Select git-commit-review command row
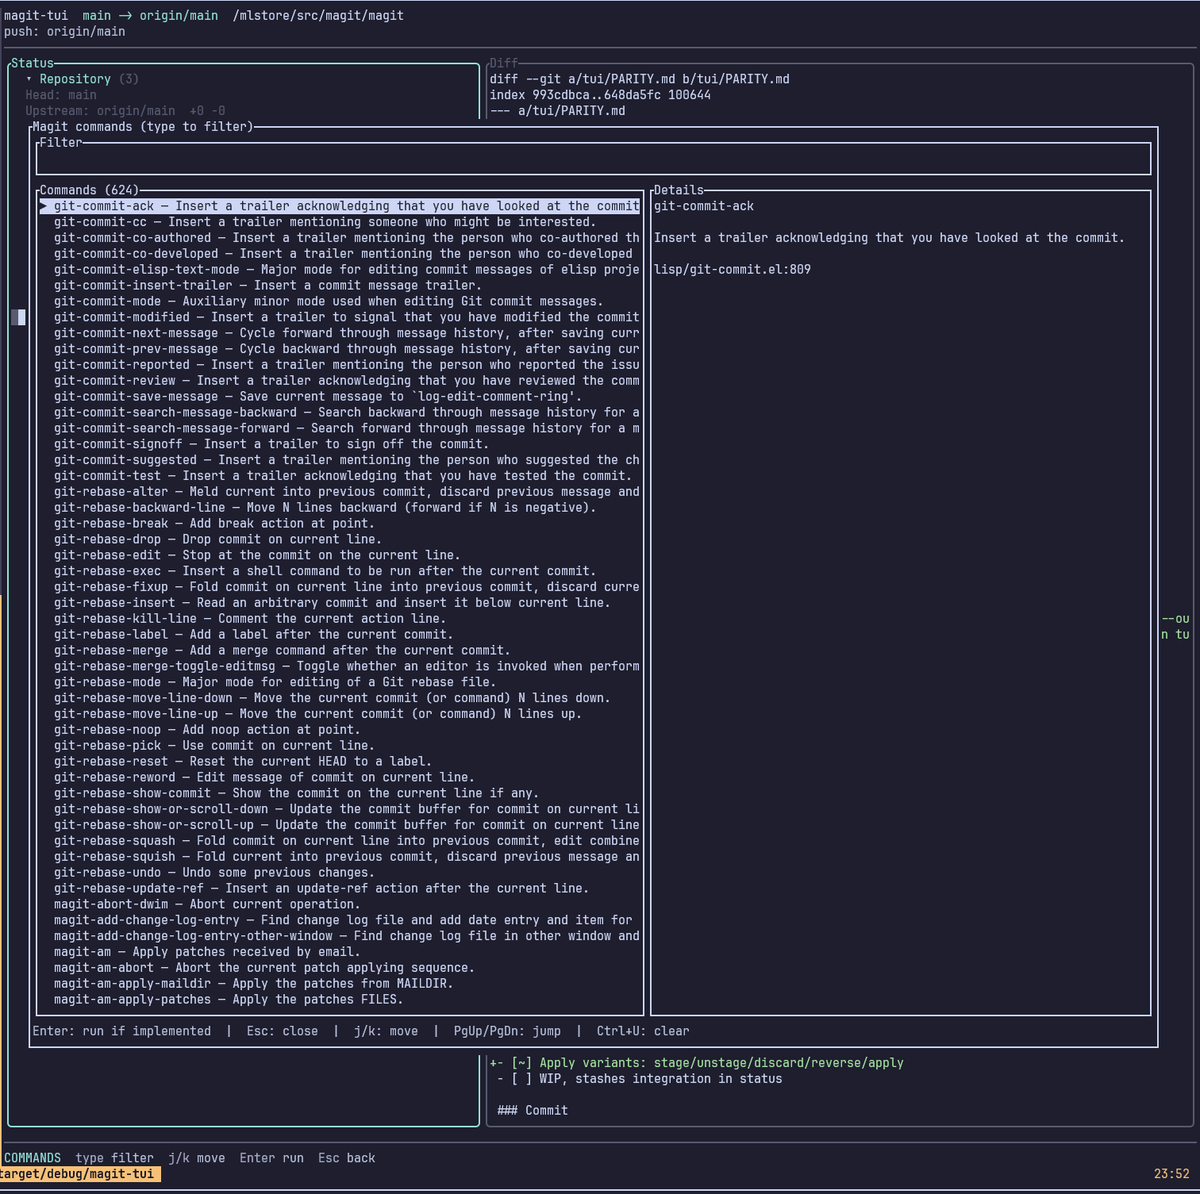The height and width of the screenshot is (1194, 1200). [340, 381]
